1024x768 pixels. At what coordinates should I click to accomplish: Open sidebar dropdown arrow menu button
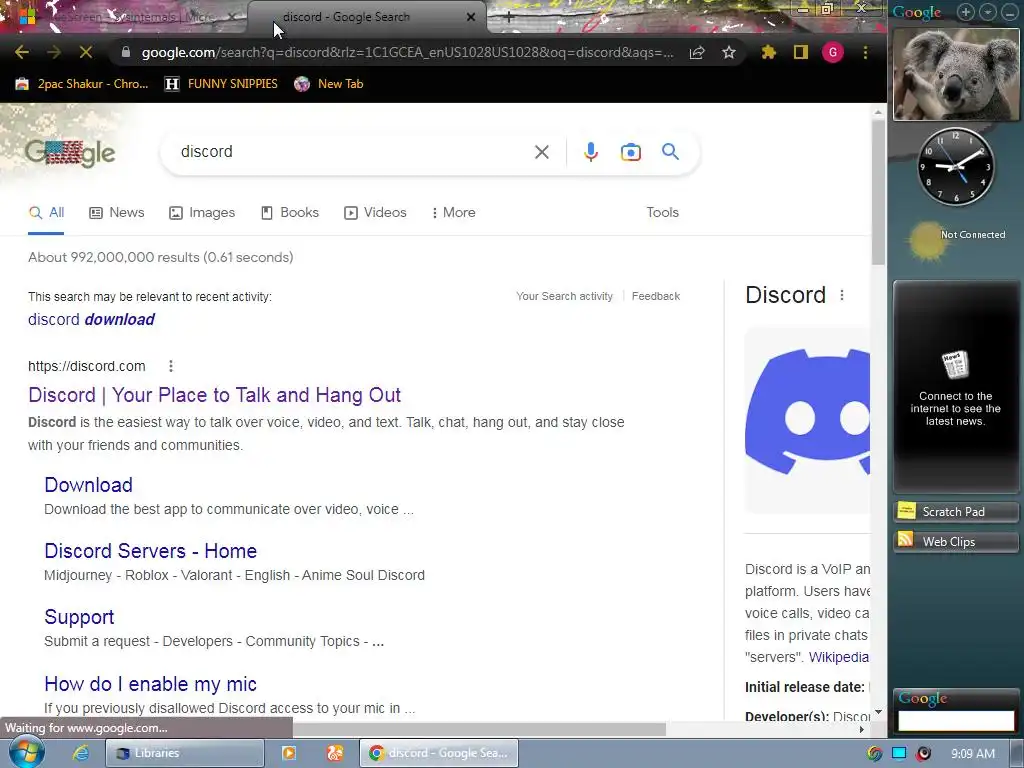tap(988, 12)
